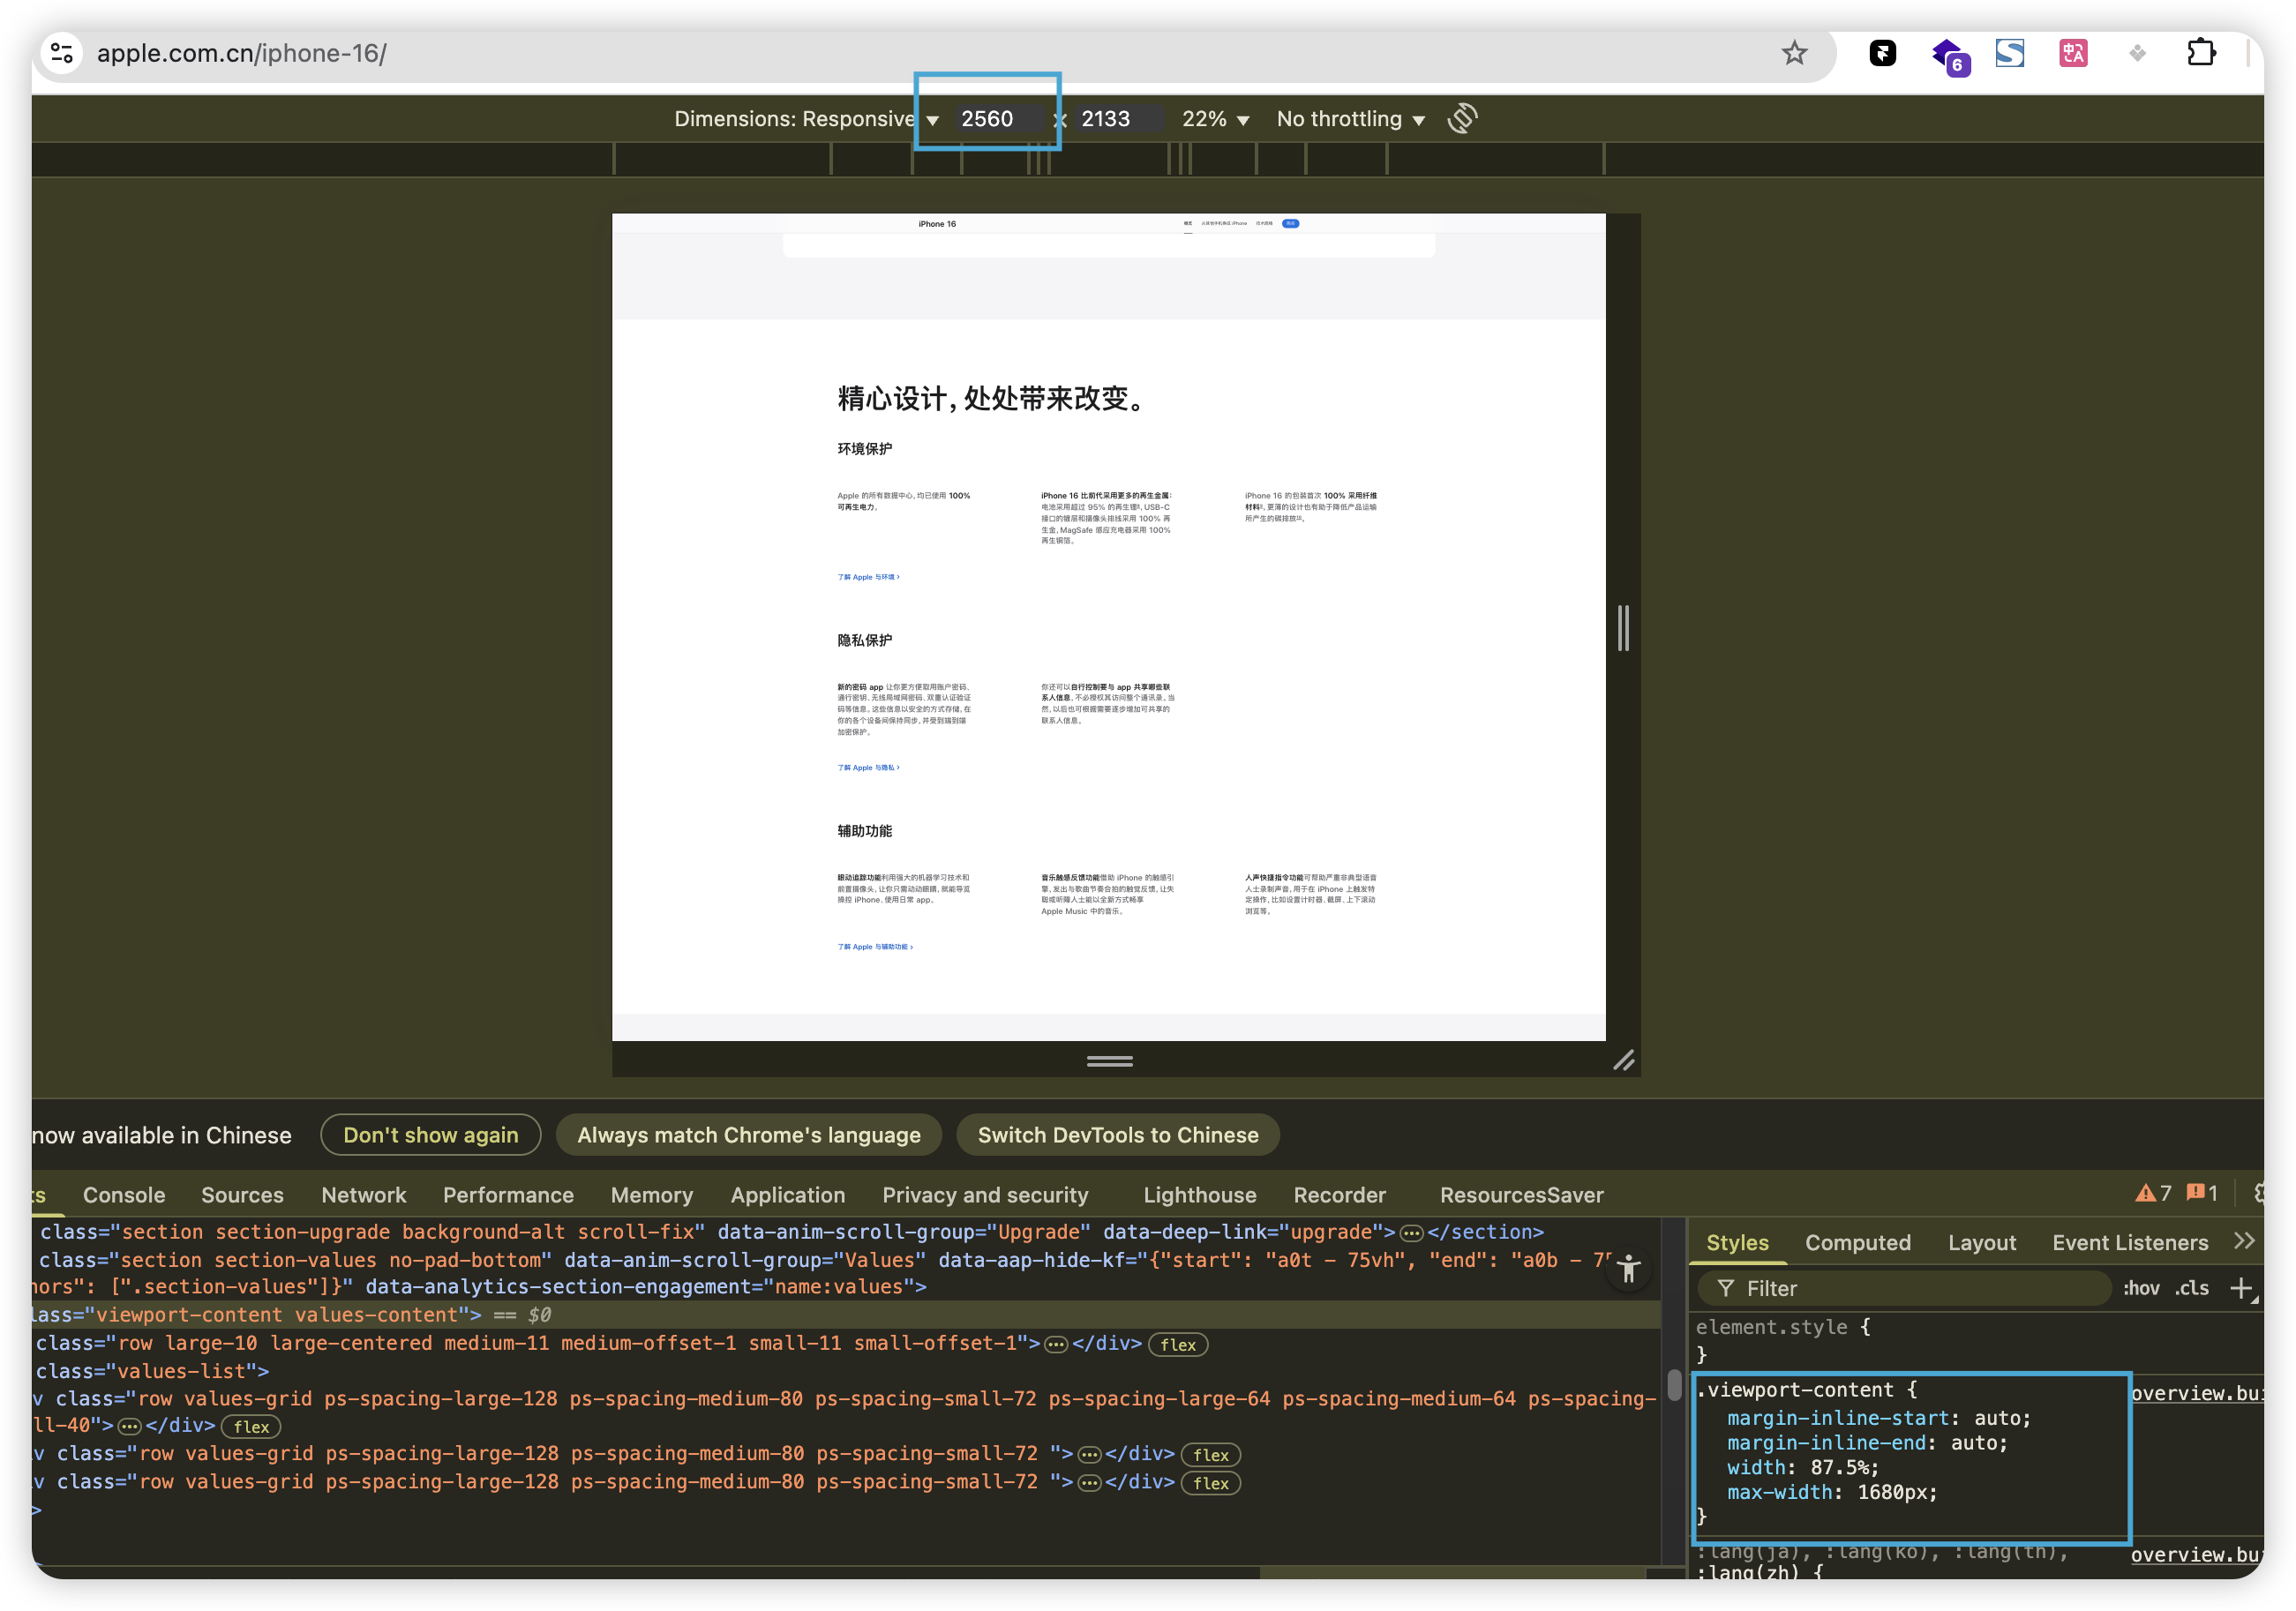Expand ellipsis in the ll-40 div row
The height and width of the screenshot is (1611, 2296).
click(129, 1426)
